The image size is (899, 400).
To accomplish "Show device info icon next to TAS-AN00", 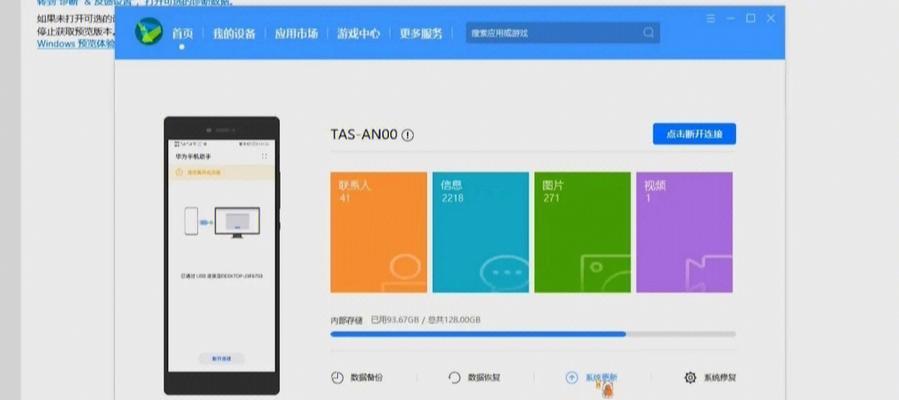I will (x=408, y=135).
